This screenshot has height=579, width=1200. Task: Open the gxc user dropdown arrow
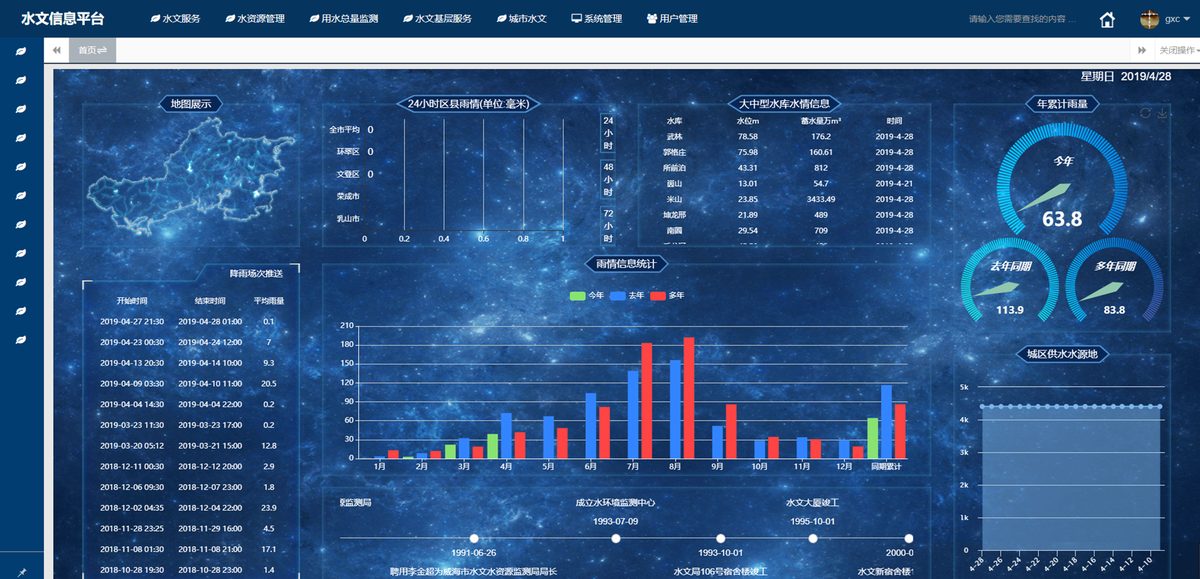[1187, 19]
